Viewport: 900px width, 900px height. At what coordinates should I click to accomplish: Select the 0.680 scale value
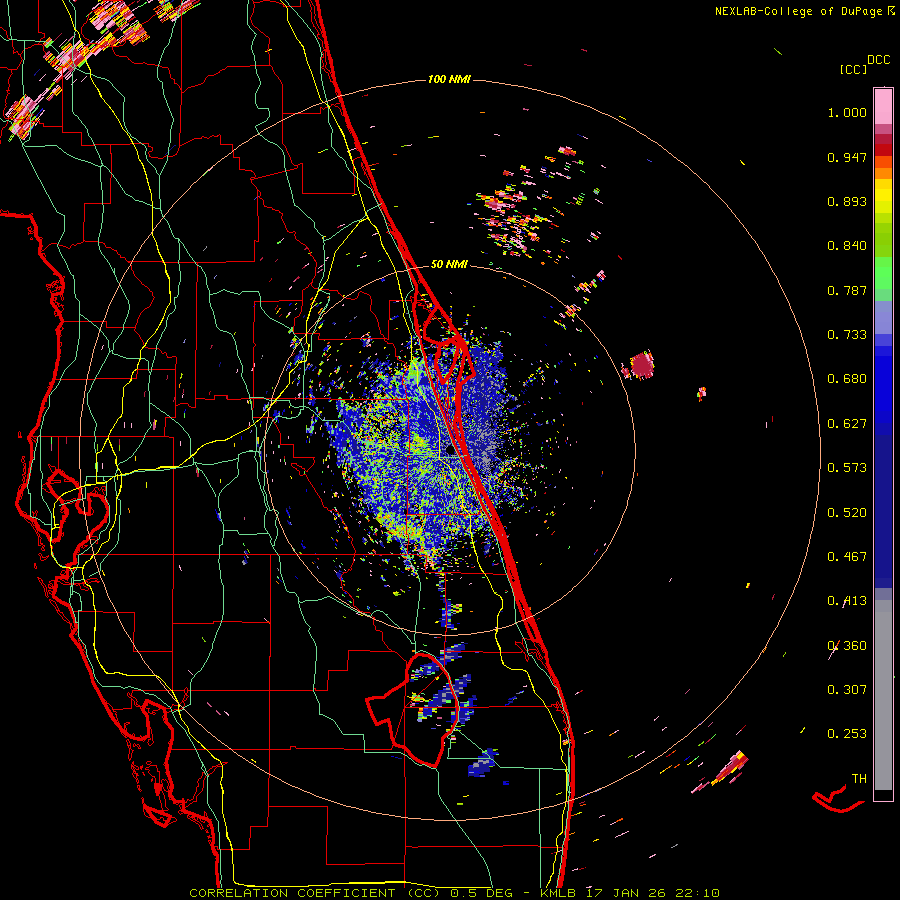(x=847, y=379)
